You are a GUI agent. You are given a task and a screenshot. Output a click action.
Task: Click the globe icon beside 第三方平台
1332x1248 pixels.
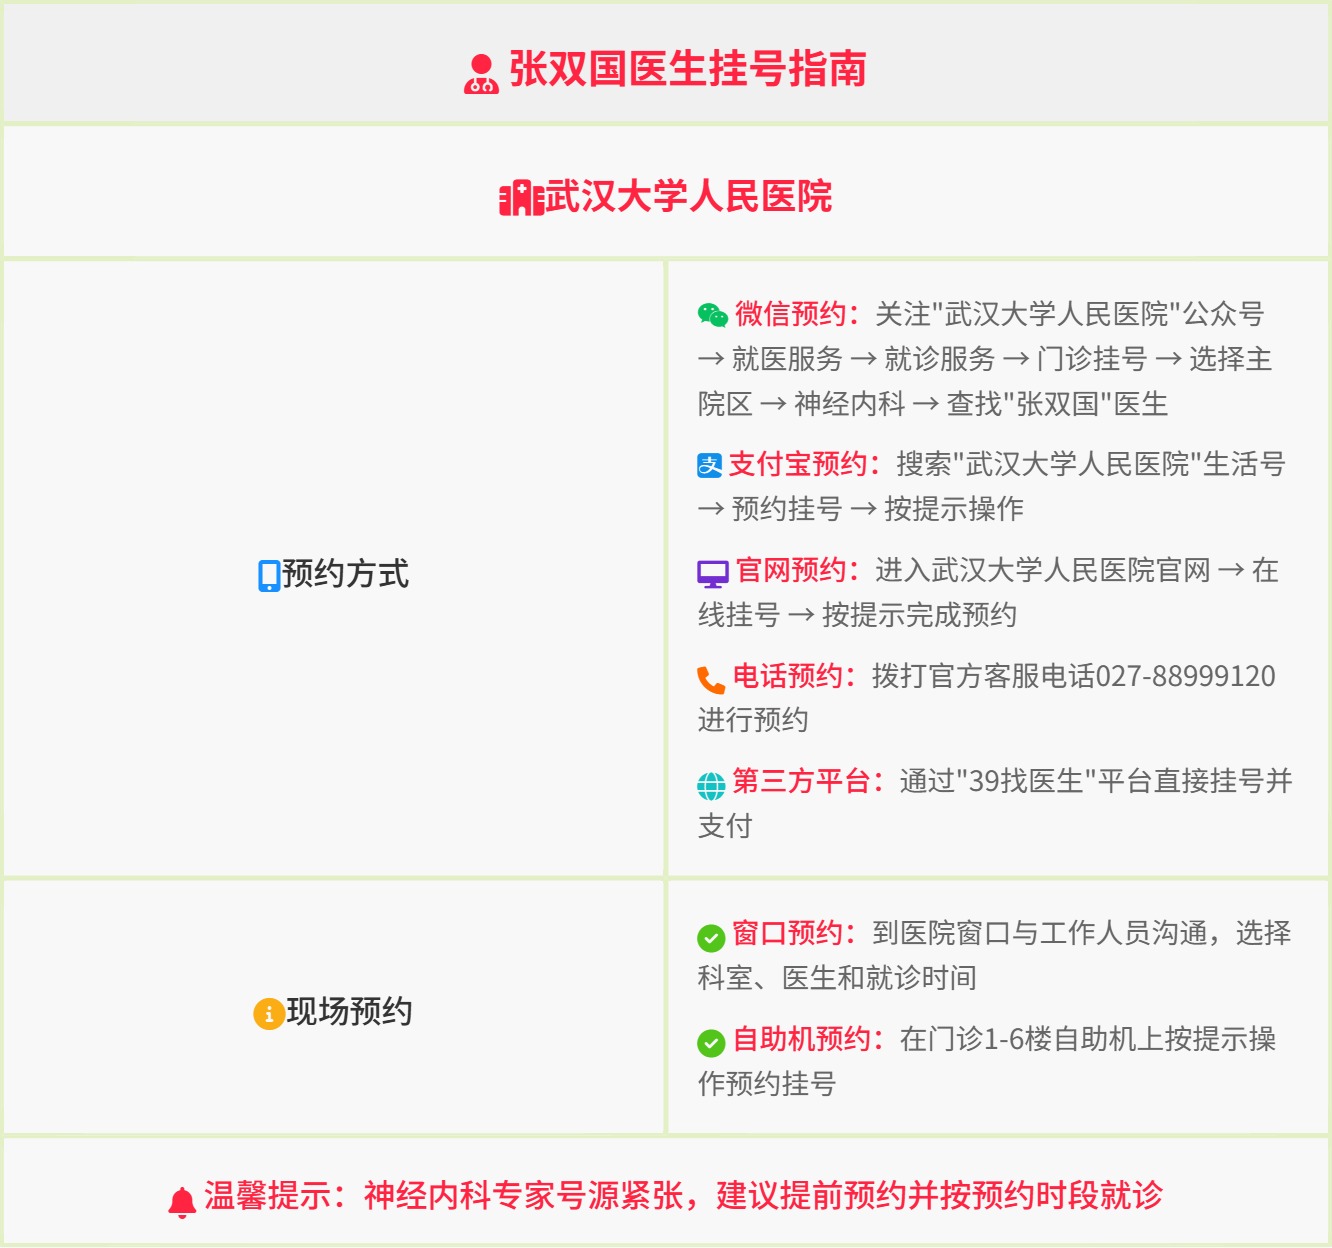click(x=711, y=786)
